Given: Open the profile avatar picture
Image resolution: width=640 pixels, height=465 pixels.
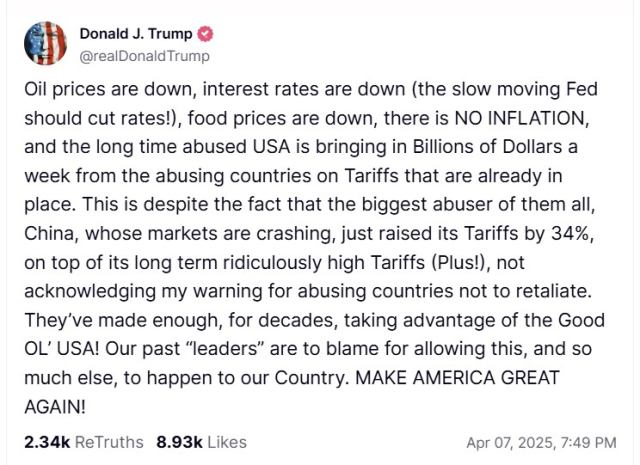Looking at the screenshot, I should point(45,43).
